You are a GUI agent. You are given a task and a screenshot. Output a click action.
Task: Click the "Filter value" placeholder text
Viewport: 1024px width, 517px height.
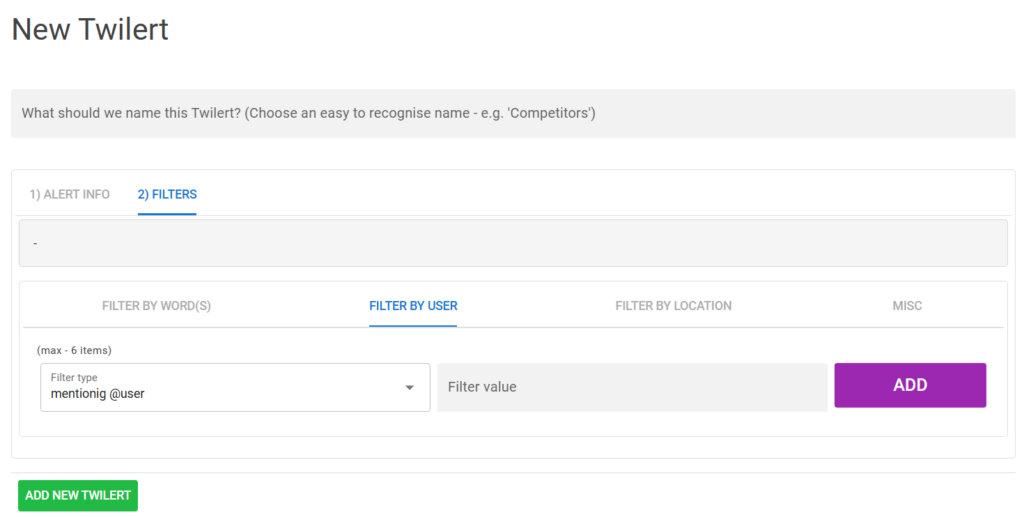point(482,387)
